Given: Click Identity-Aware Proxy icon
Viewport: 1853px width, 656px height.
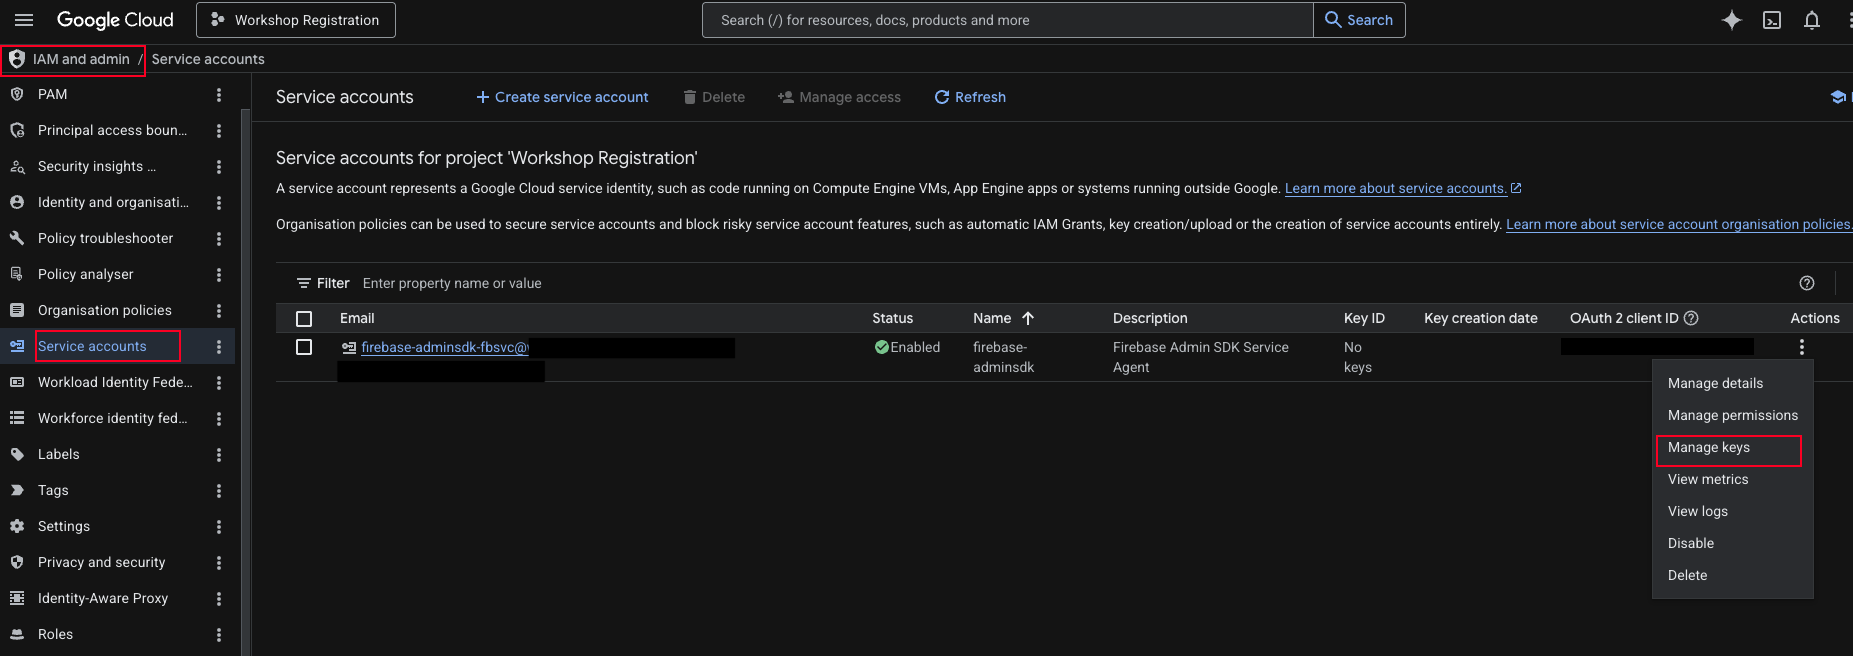Looking at the screenshot, I should [x=17, y=598].
